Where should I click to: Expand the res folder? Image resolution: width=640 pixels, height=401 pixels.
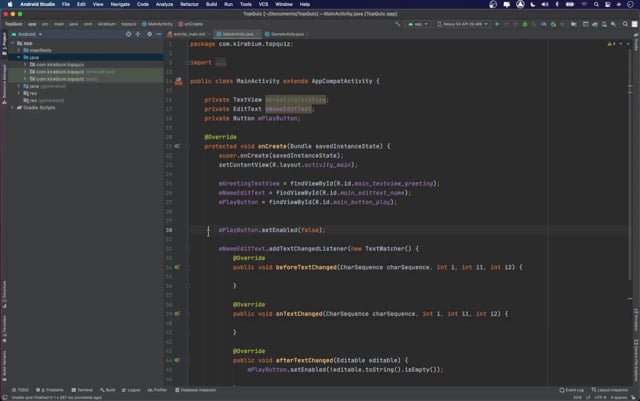coord(19,93)
